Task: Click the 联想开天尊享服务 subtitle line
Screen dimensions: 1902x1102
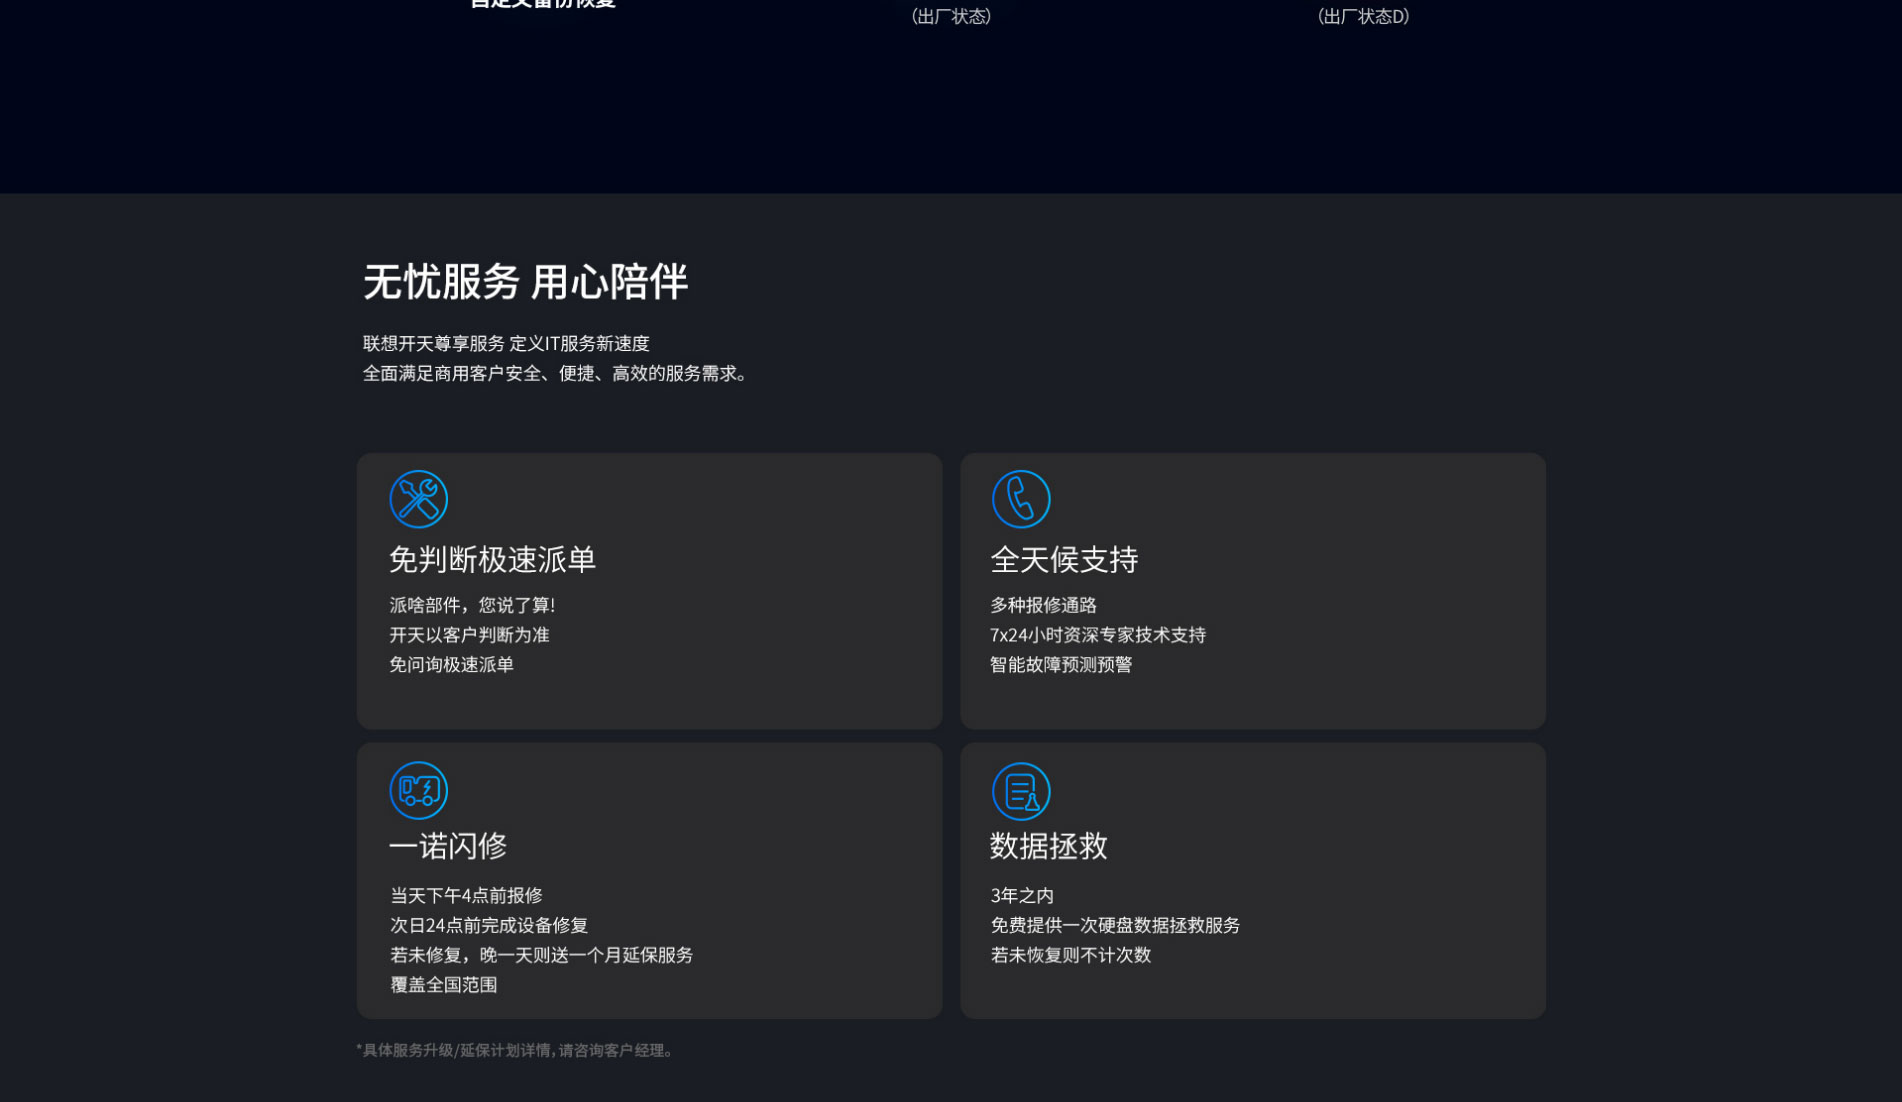Action: 506,344
